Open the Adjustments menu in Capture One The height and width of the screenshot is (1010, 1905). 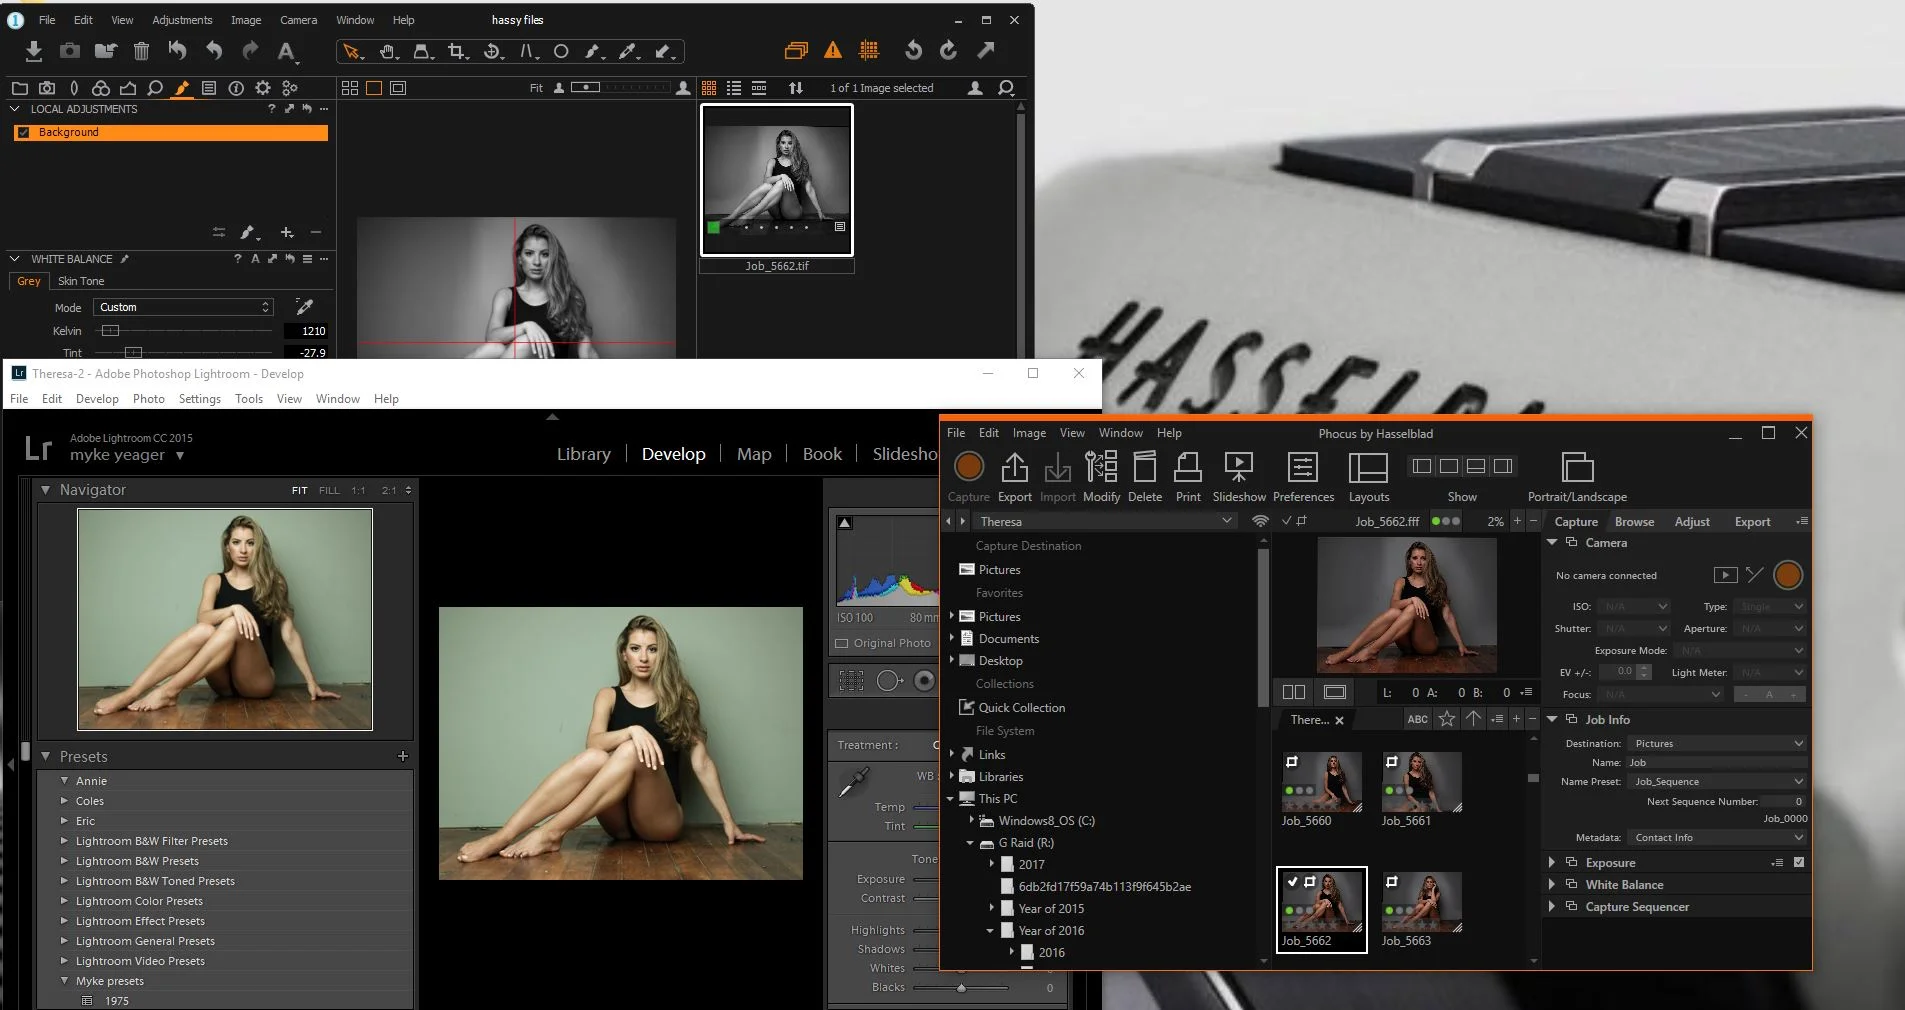pos(182,20)
